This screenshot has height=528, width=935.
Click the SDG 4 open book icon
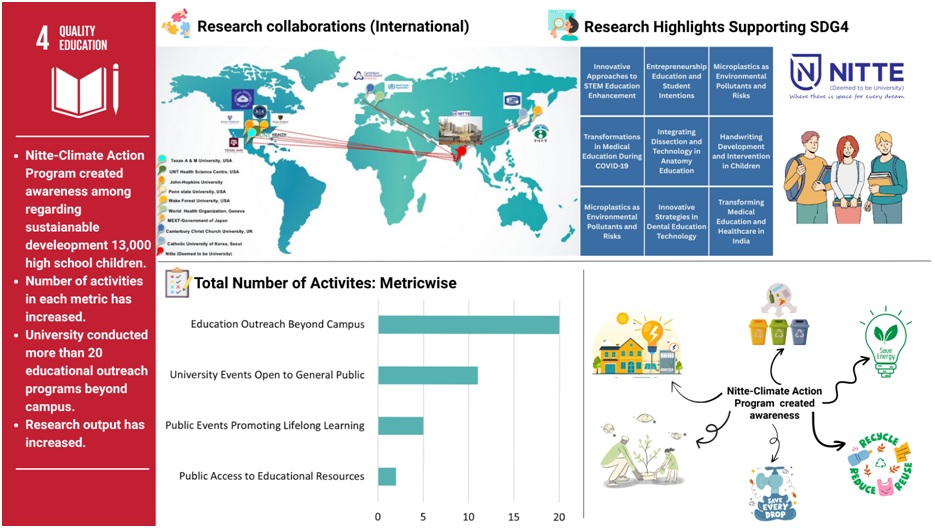click(x=85, y=91)
